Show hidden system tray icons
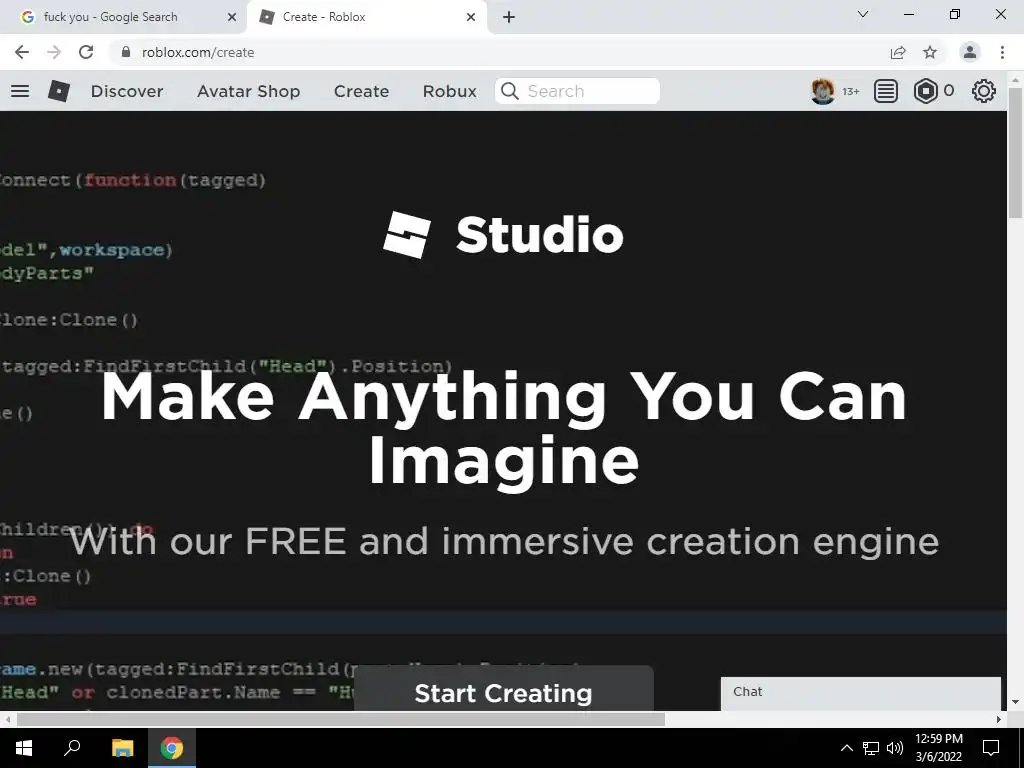Screen dimensions: 1024x768 pos(846,748)
